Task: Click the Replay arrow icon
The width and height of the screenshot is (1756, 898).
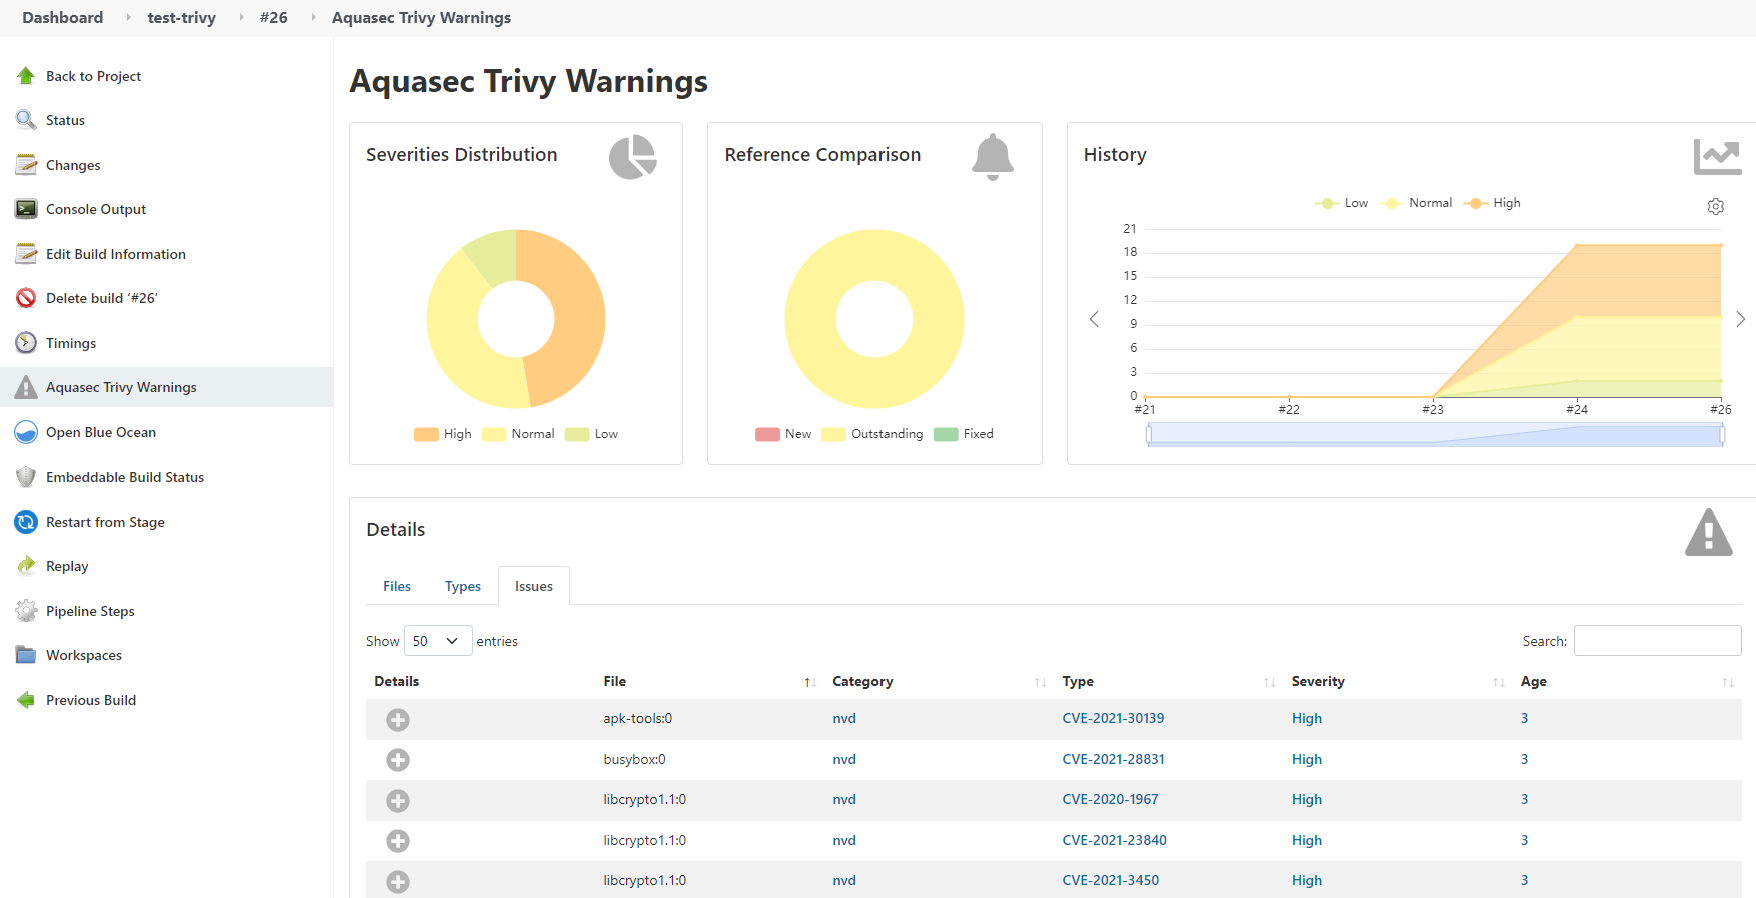Action: [x=26, y=566]
